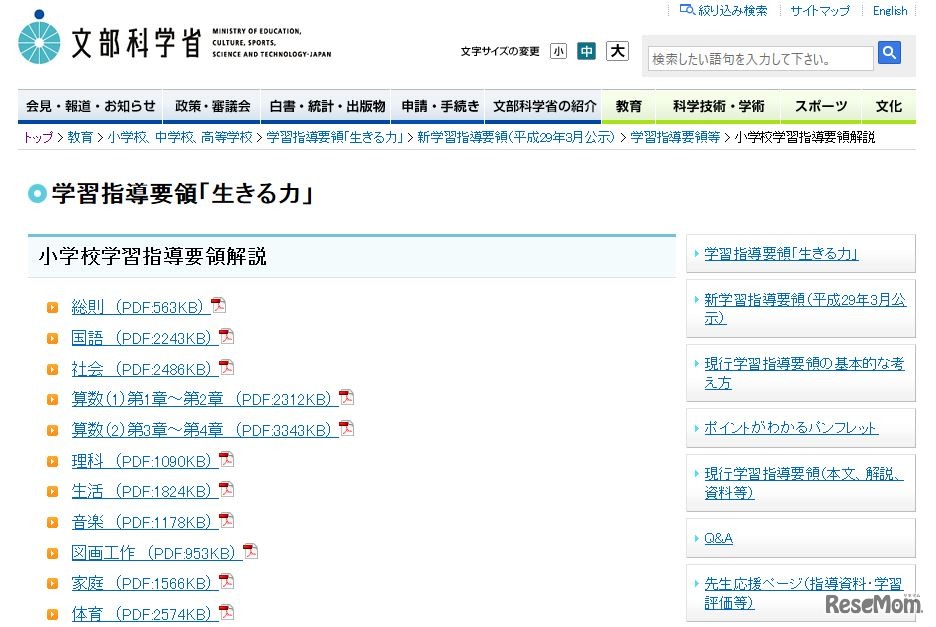Viewport: 936px width, 627px height.
Task: Open the ポイントがわかるパンフレット sidebar entry
Action: click(792, 427)
